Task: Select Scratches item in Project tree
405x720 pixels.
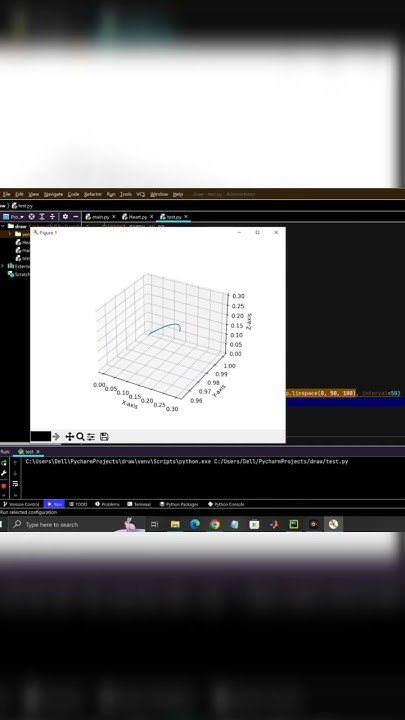Action: [x=19, y=274]
